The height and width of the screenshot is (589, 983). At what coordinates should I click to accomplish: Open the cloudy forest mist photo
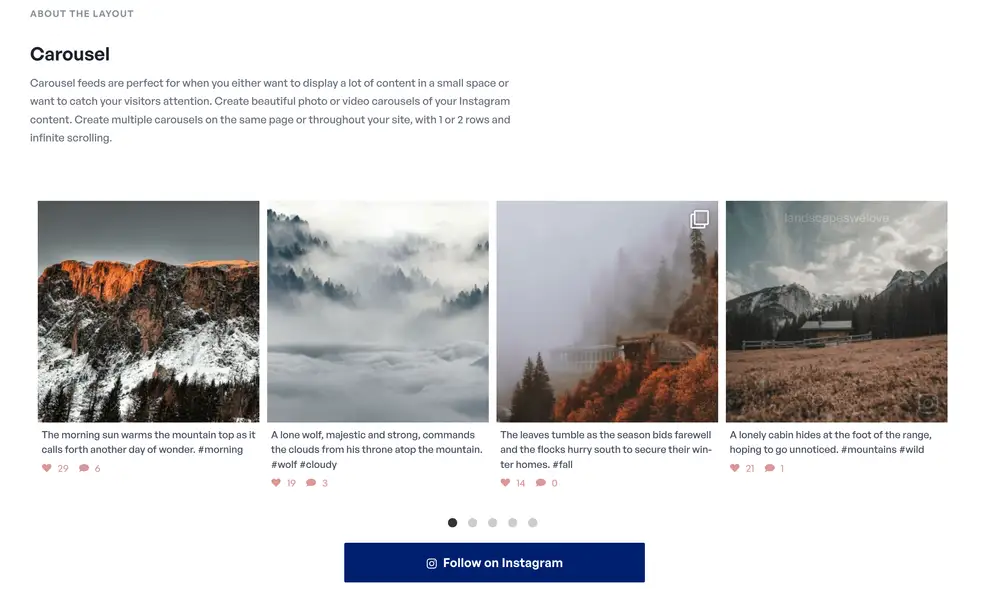(x=378, y=311)
